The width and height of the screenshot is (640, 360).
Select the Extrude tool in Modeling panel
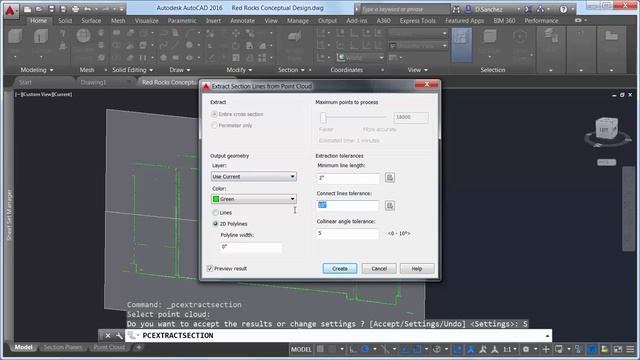[x=41, y=36]
